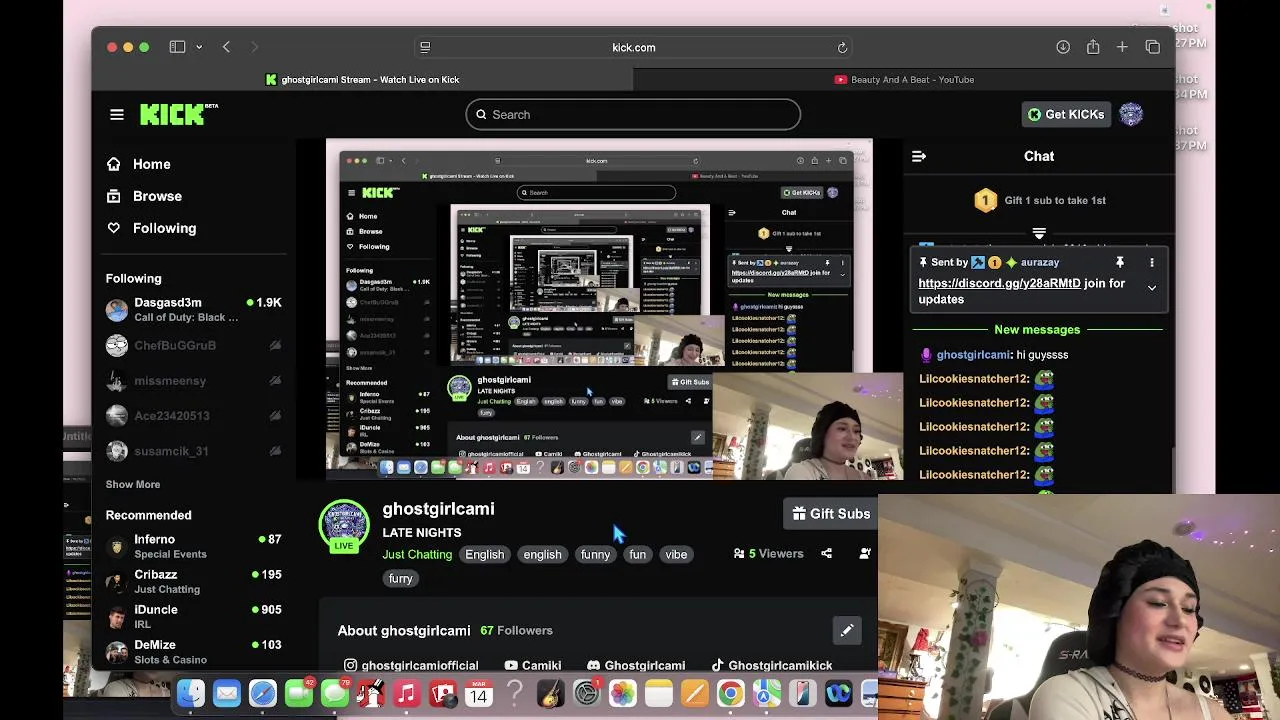This screenshot has width=1280, height=720.
Task: Open the ghostgirlcamiofficial Instagram link
Action: pos(411,665)
